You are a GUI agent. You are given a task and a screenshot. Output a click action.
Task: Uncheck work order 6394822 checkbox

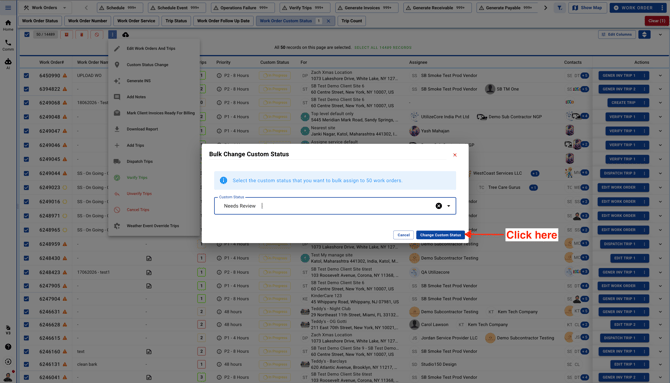click(x=26, y=89)
